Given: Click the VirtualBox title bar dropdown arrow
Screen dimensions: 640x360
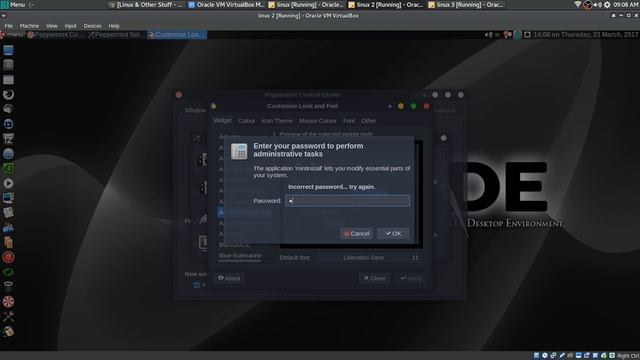Looking at the screenshot, I should coord(3,16).
